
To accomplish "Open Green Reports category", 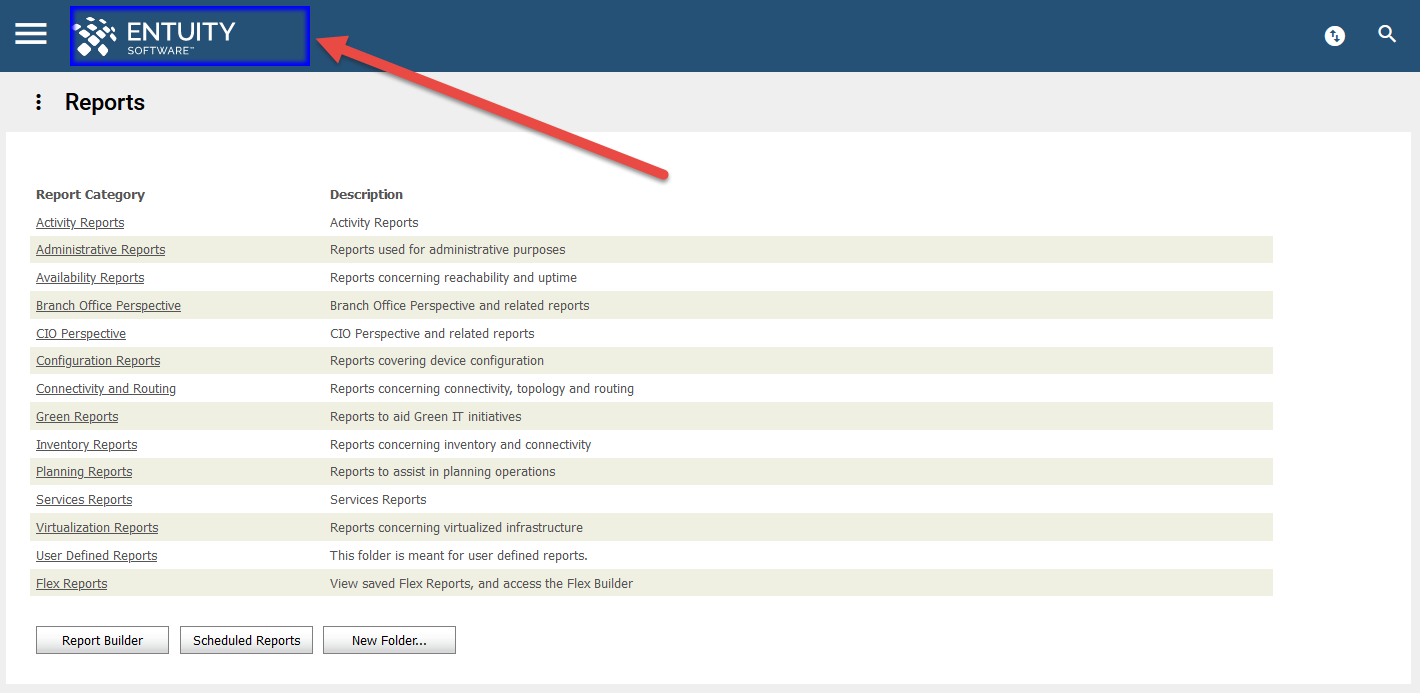I will 77,417.
